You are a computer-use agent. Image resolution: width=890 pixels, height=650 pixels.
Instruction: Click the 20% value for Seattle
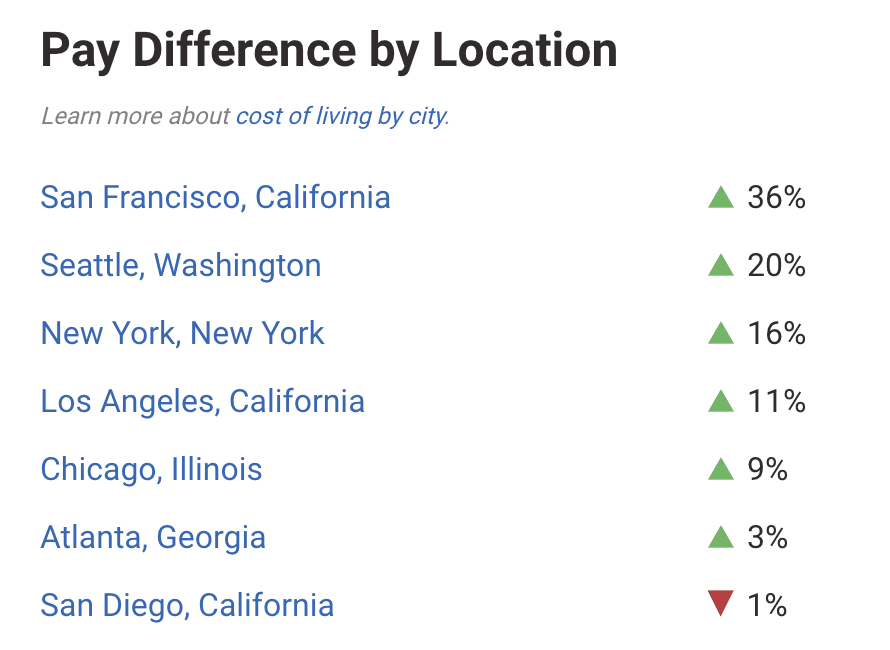coord(777,265)
